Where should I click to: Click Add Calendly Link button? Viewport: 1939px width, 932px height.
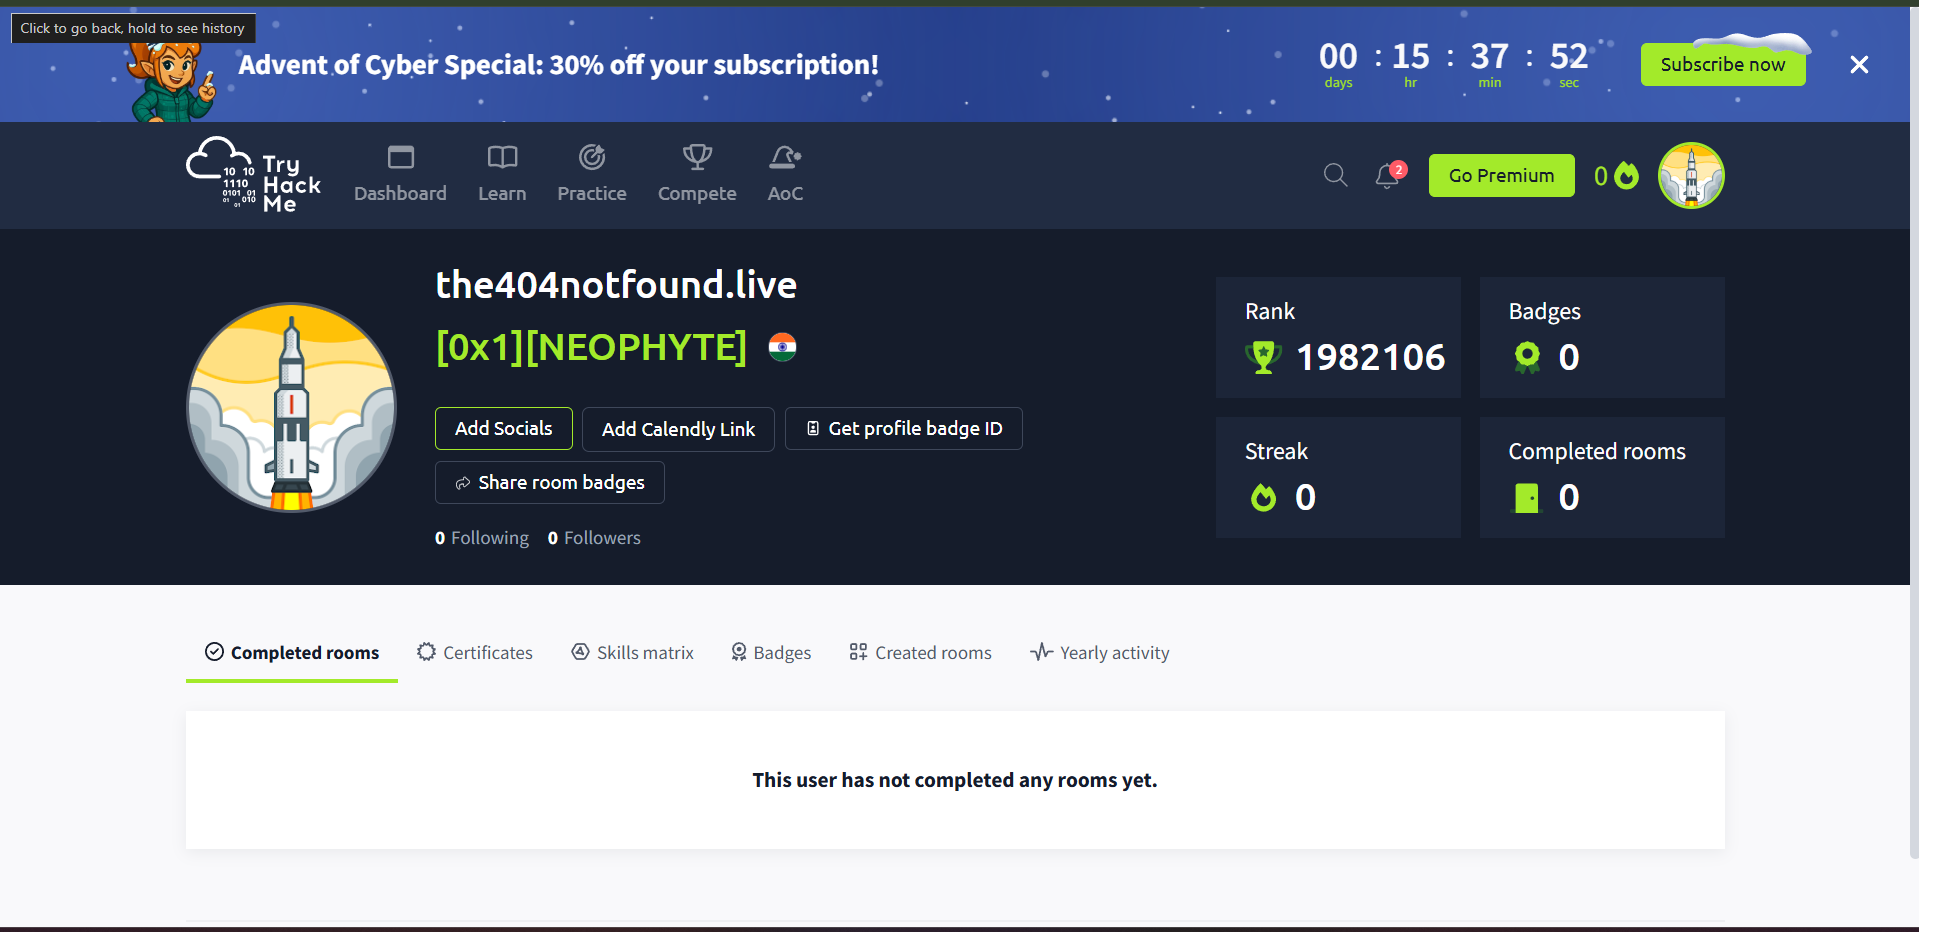(x=678, y=429)
